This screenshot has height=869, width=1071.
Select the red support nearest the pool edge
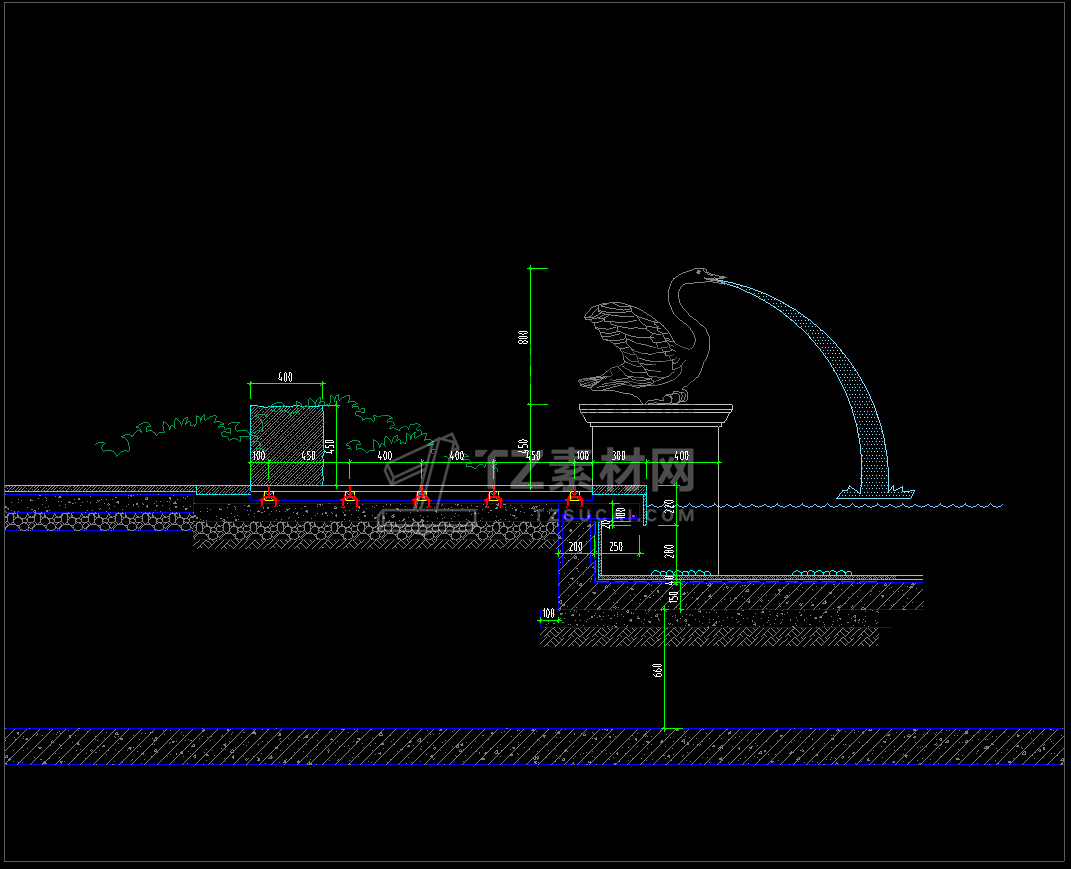tap(574, 498)
